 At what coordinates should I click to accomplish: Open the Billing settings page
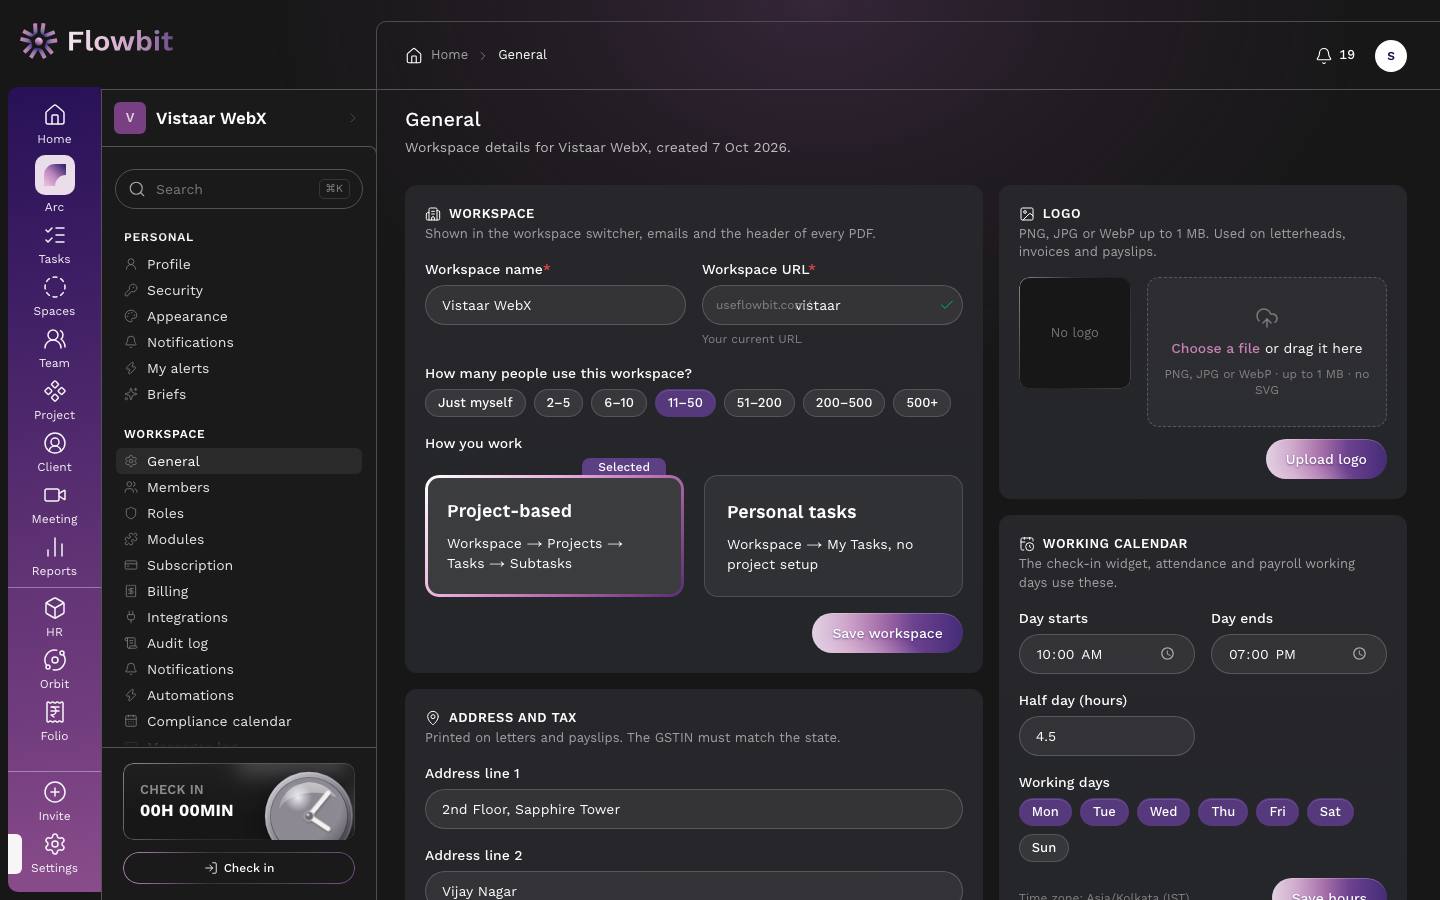pyautogui.click(x=239, y=591)
